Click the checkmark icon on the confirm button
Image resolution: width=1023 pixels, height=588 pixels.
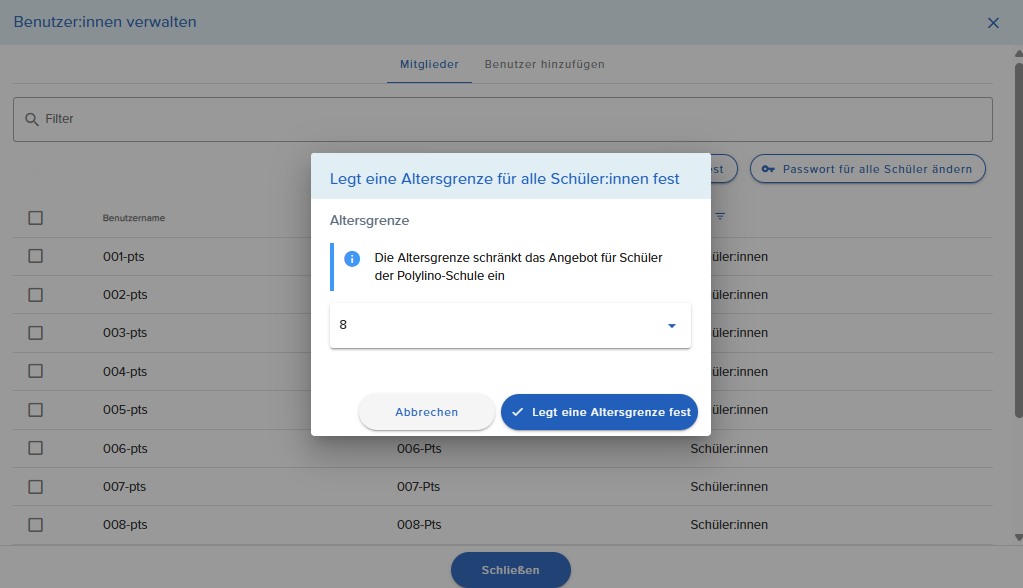click(x=518, y=412)
